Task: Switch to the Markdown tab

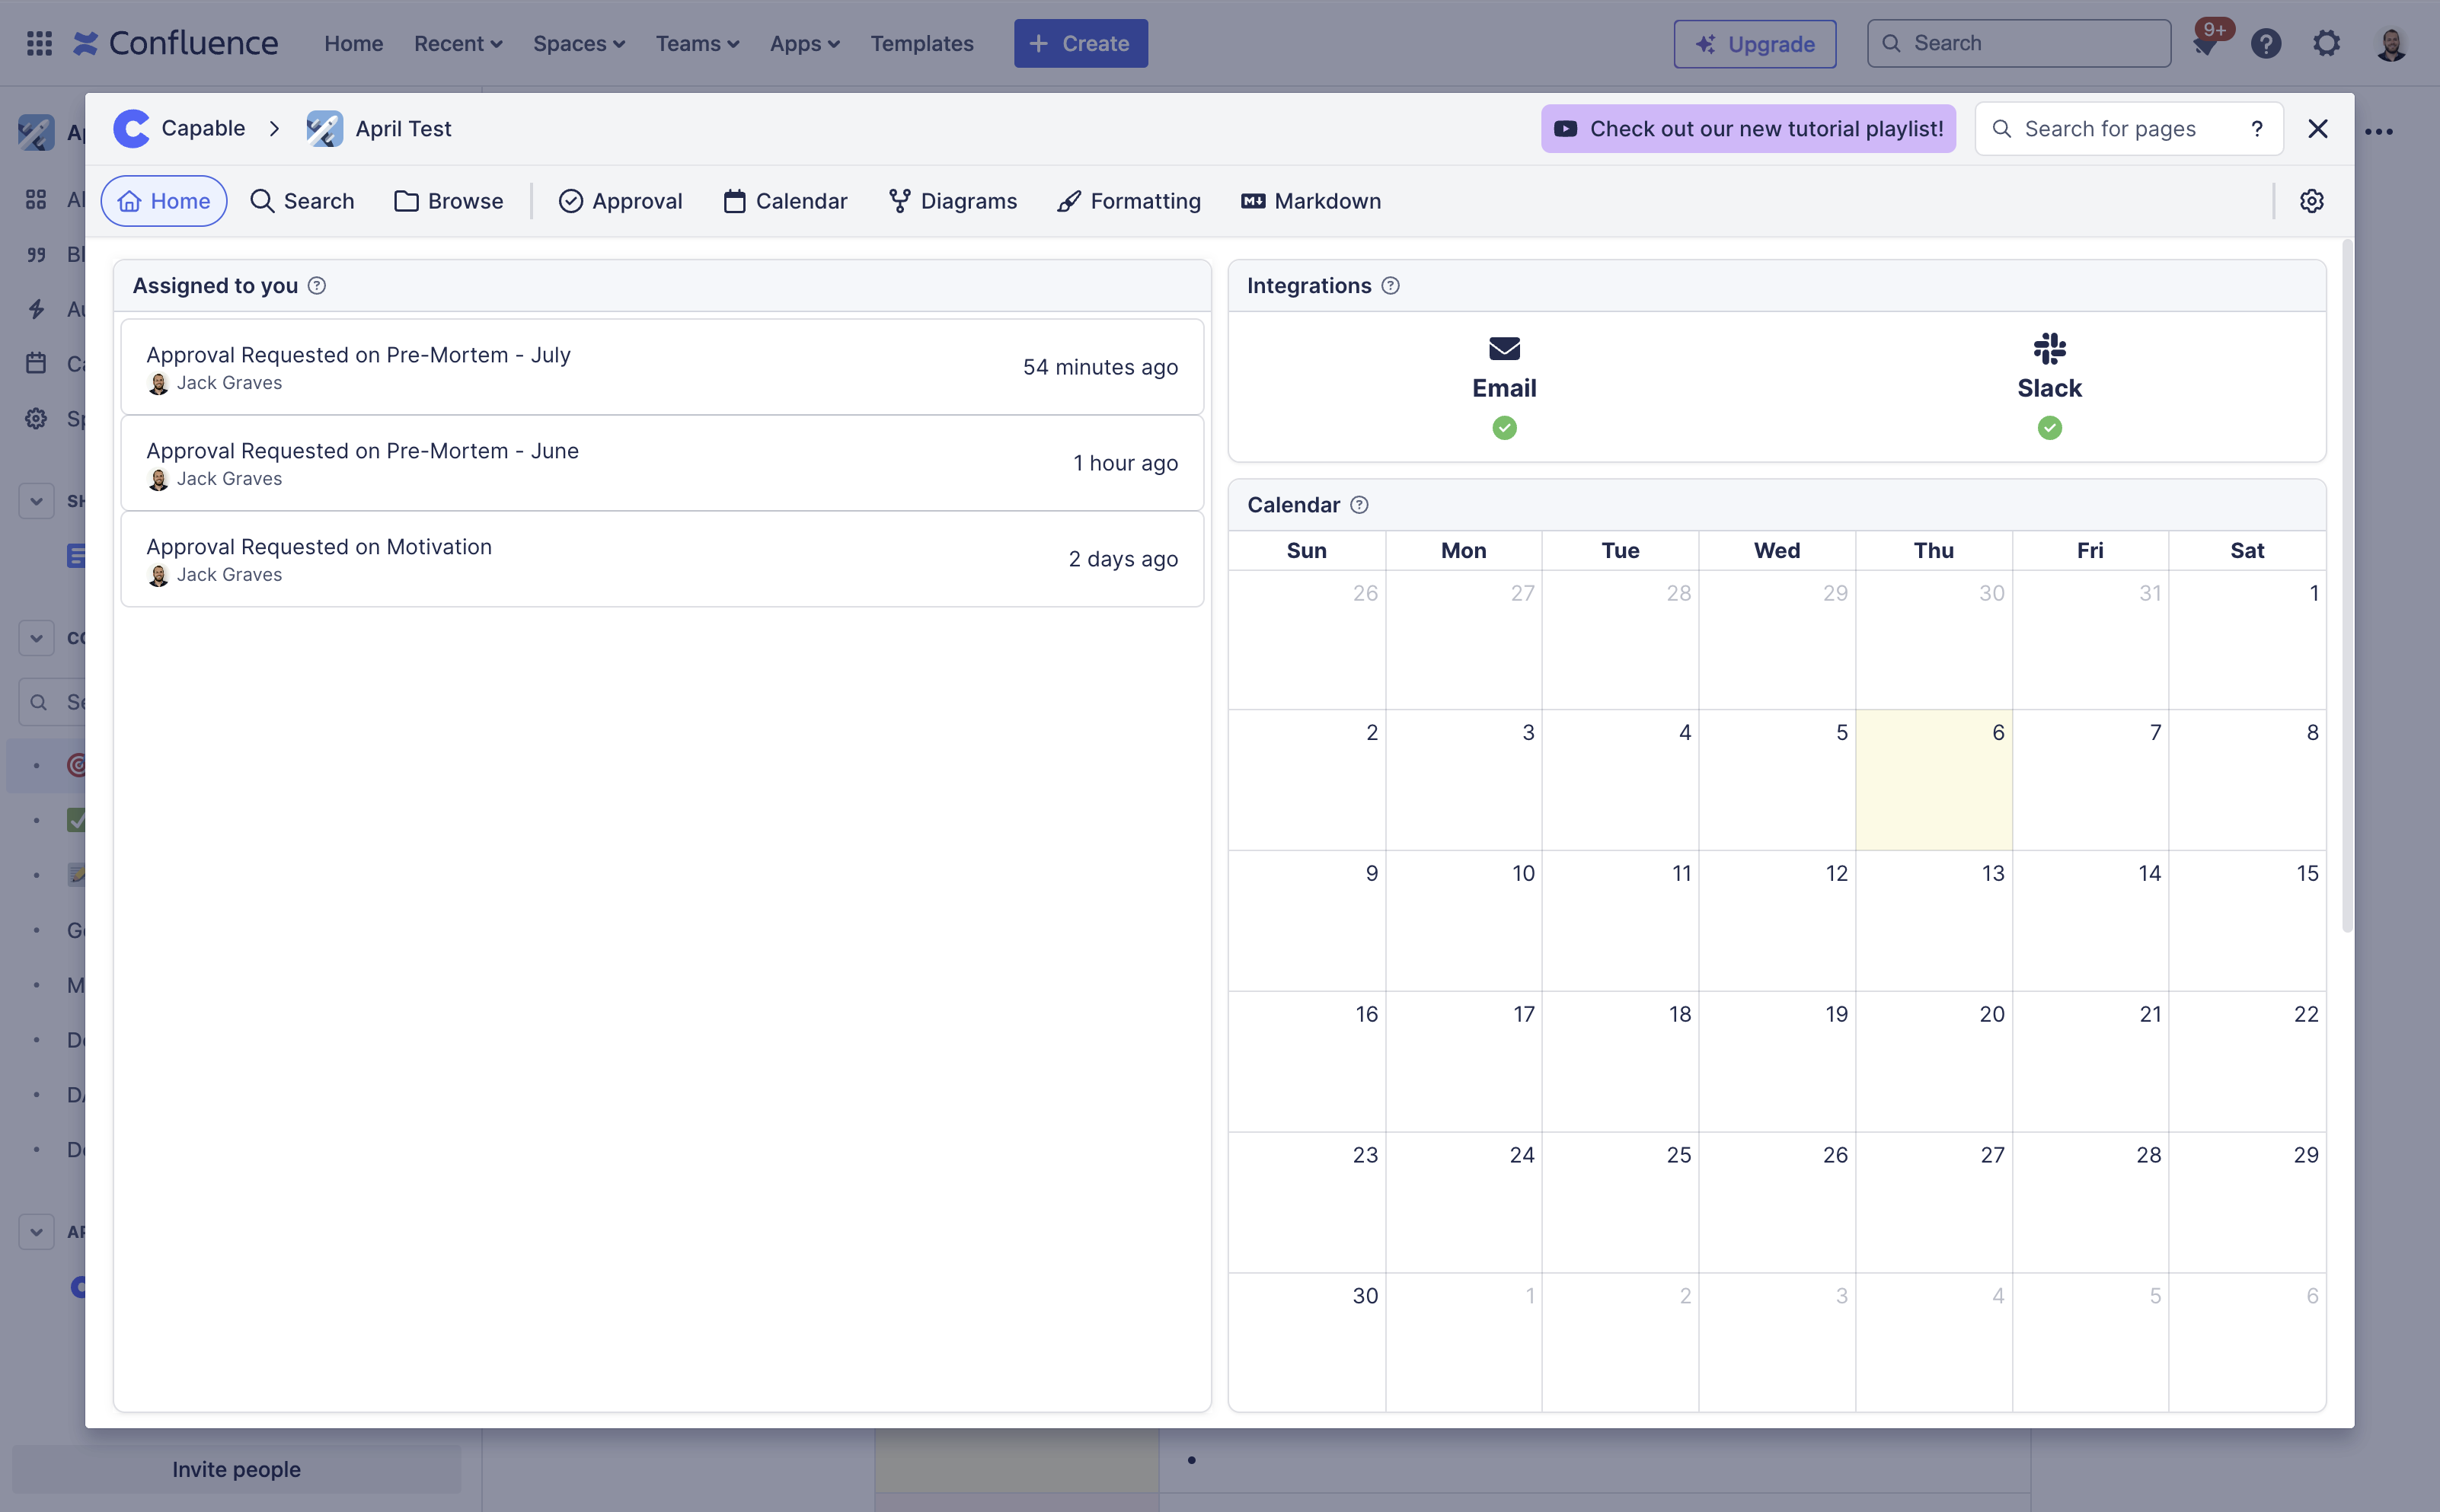Action: click(x=1311, y=201)
